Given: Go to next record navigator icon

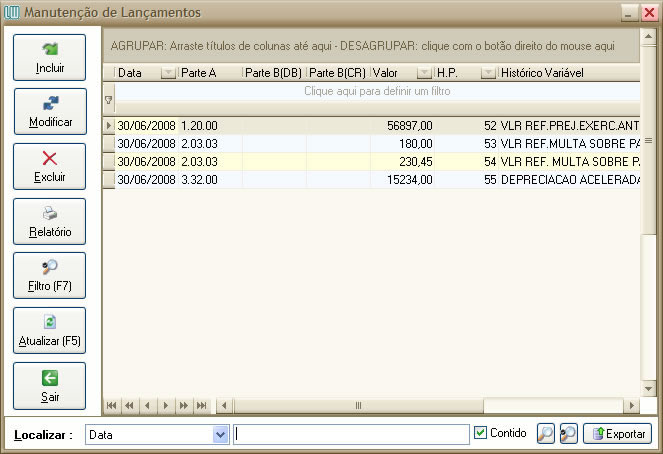Looking at the screenshot, I should click(x=166, y=406).
